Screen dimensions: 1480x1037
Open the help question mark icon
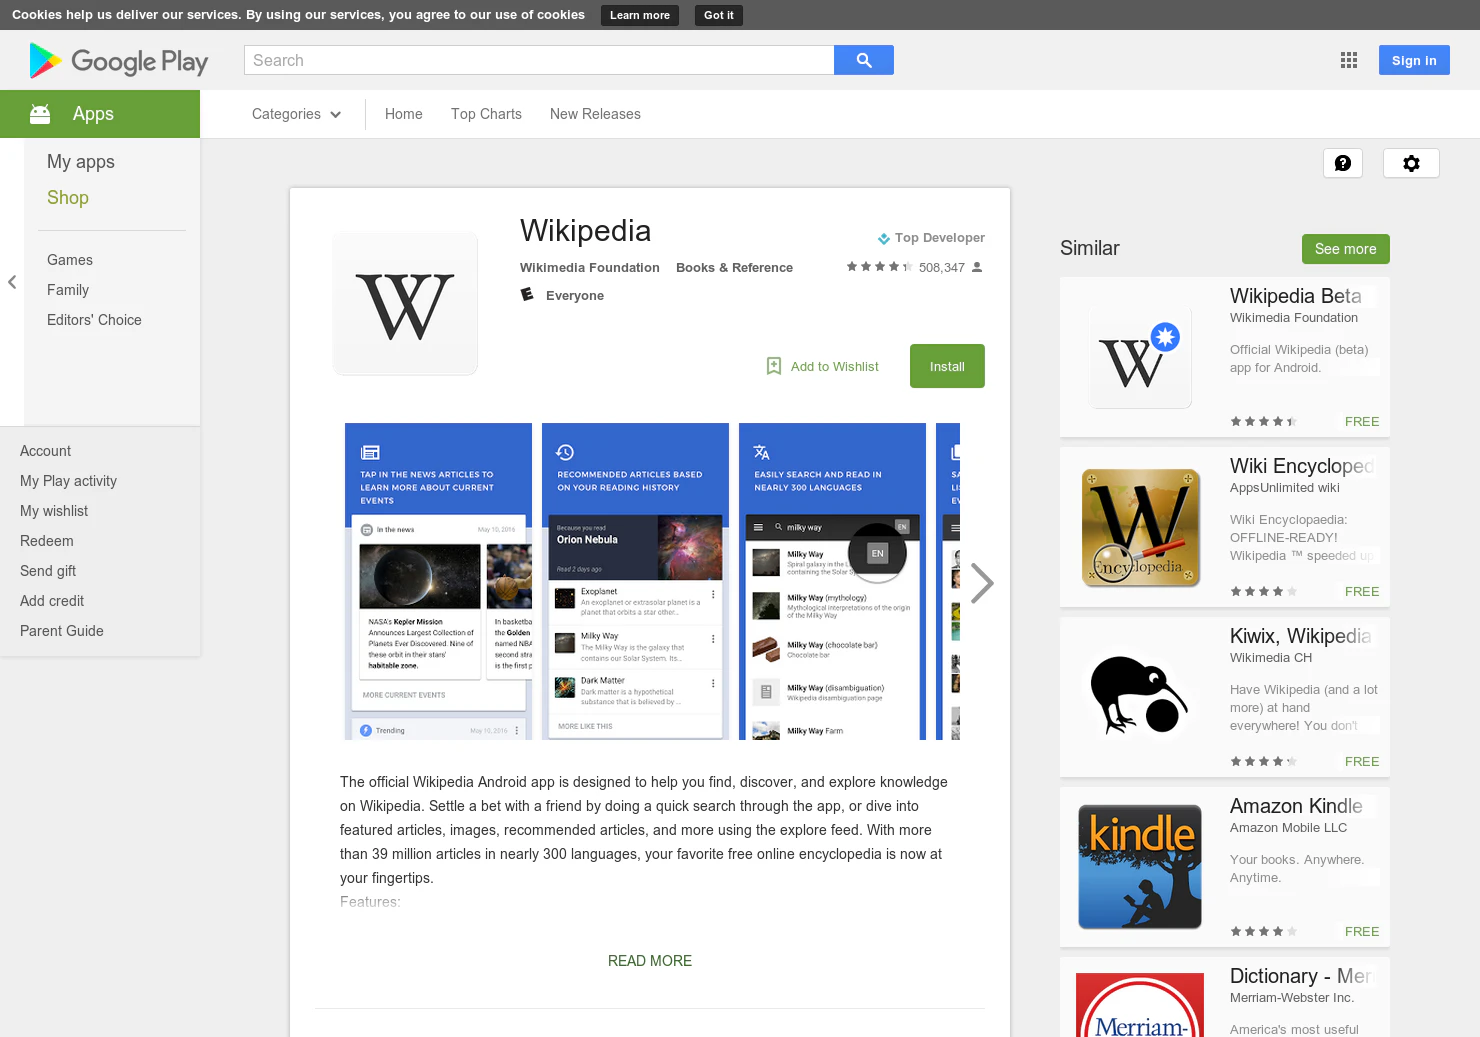pyautogui.click(x=1343, y=163)
